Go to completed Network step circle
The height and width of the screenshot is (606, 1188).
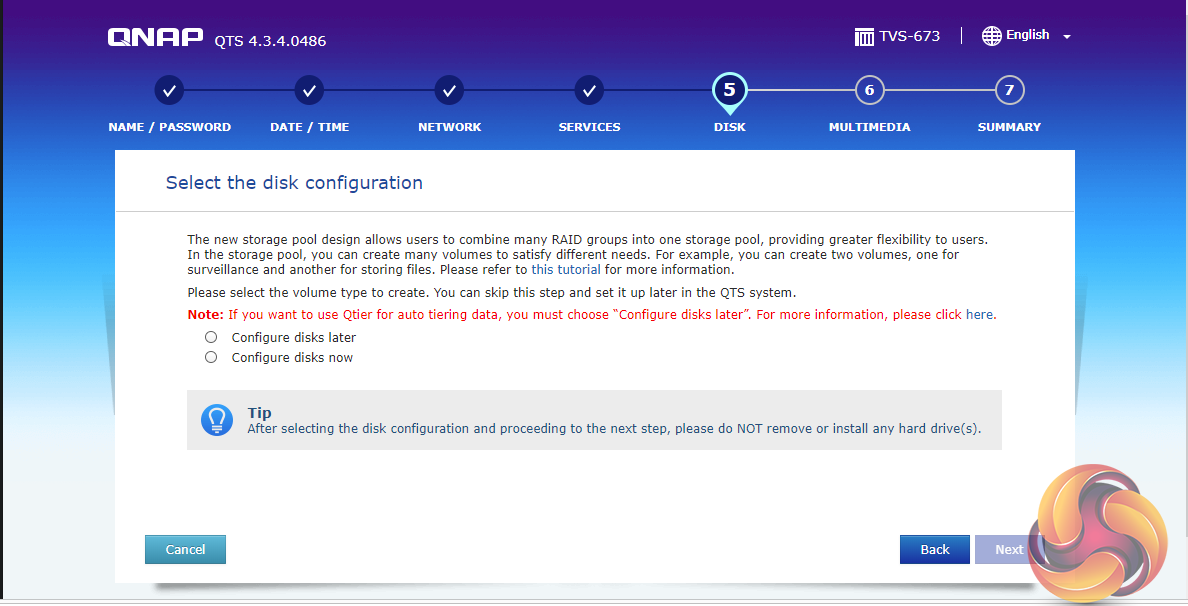click(x=449, y=91)
